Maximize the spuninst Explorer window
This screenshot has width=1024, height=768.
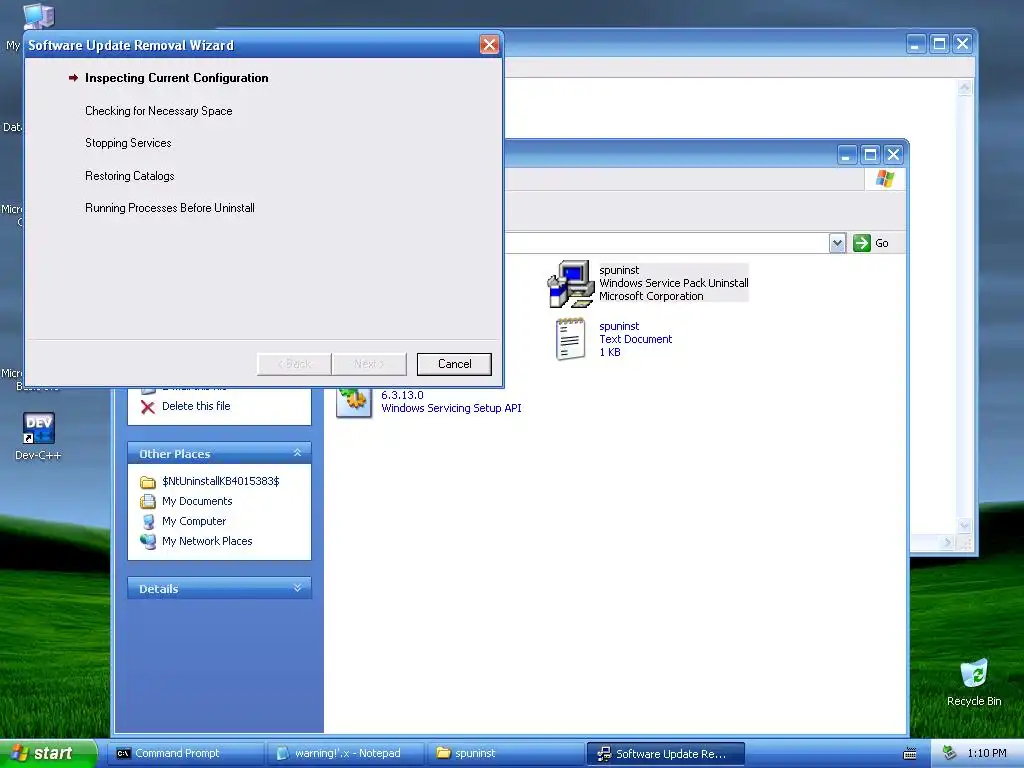[x=870, y=155]
